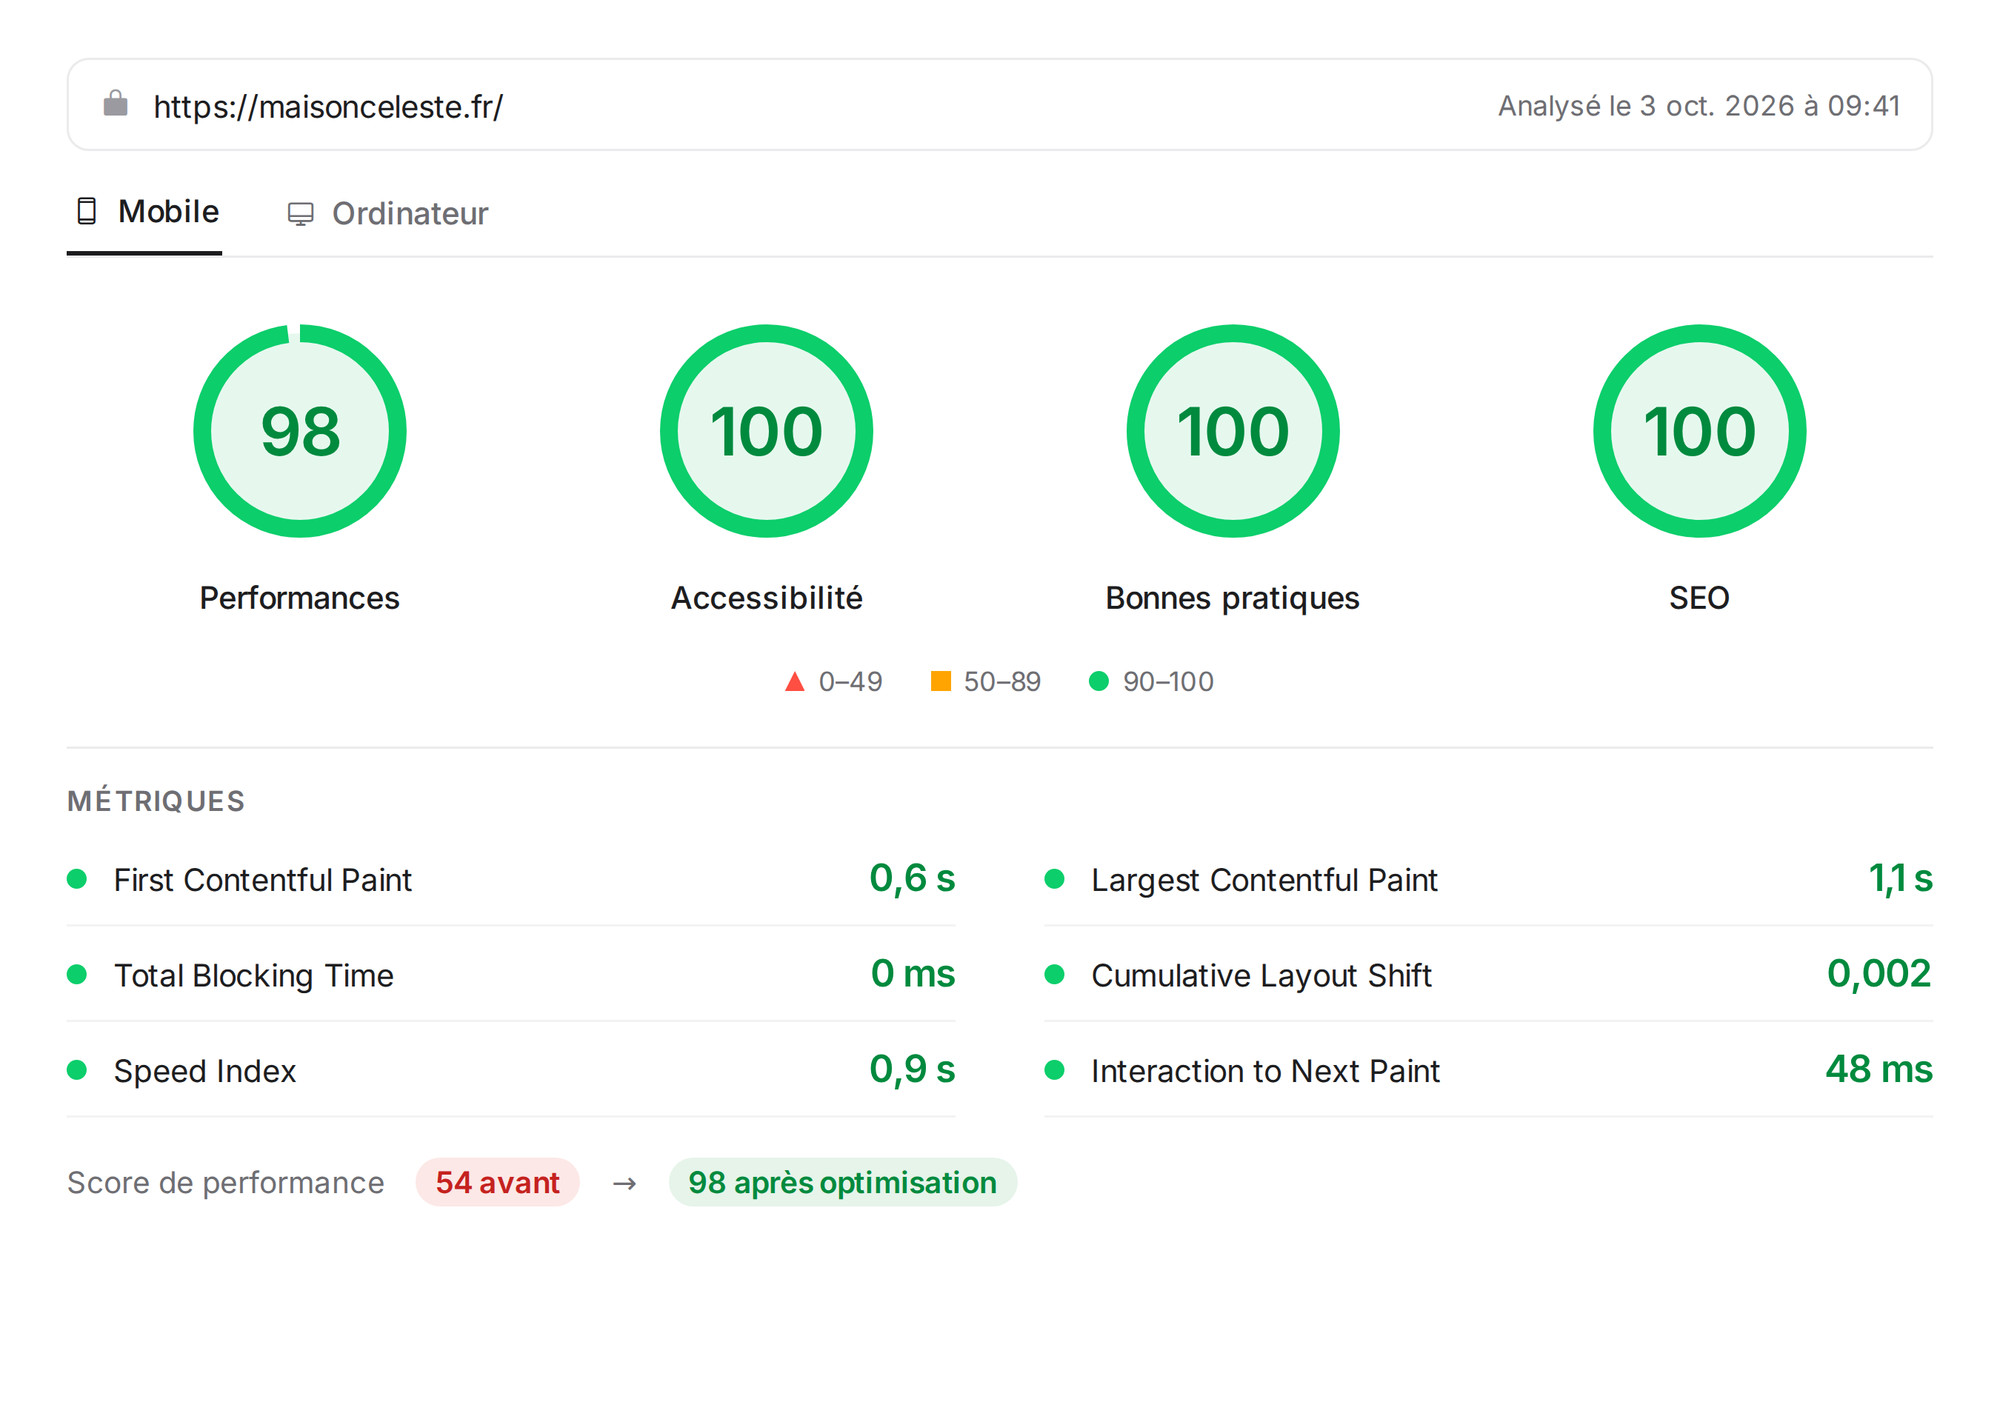The height and width of the screenshot is (1422, 2000).
Task: Click the Total Blocking Time label
Action: point(254,976)
